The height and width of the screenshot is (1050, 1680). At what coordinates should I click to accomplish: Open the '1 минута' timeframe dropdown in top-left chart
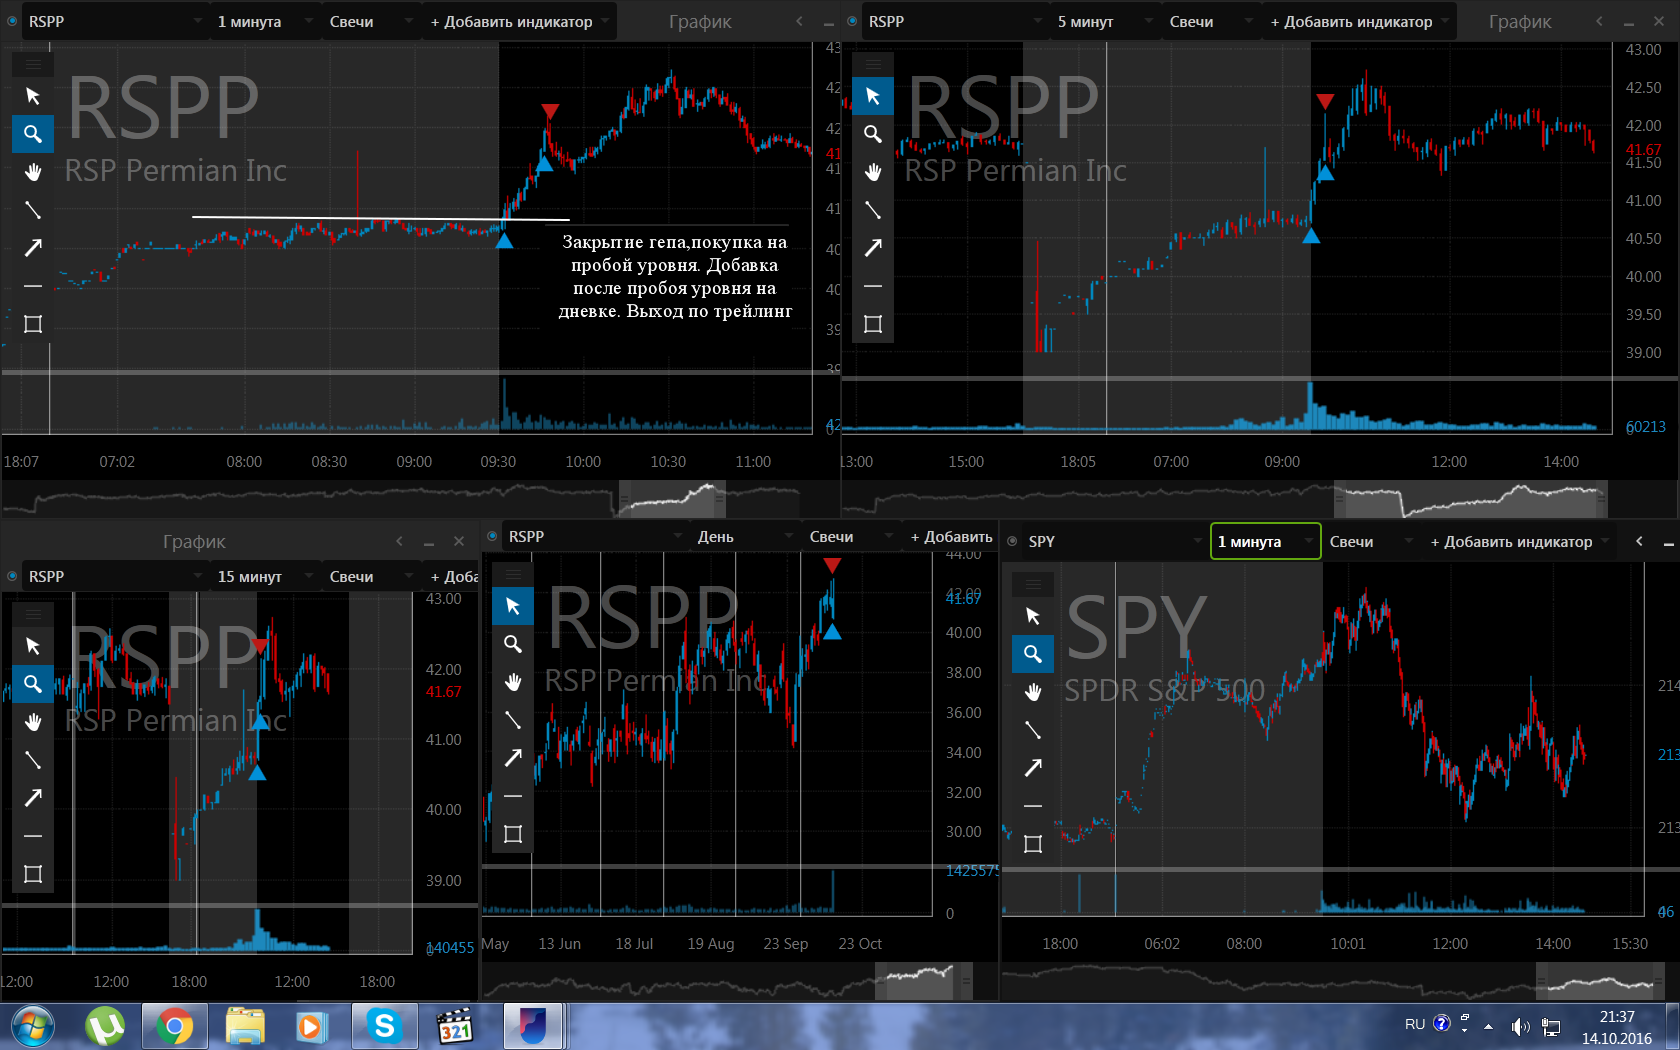[x=264, y=21]
